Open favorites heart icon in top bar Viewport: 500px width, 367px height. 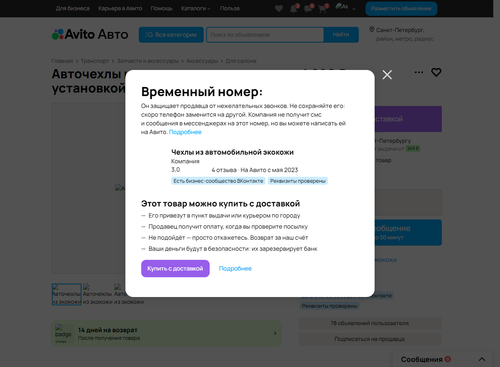pos(279,9)
